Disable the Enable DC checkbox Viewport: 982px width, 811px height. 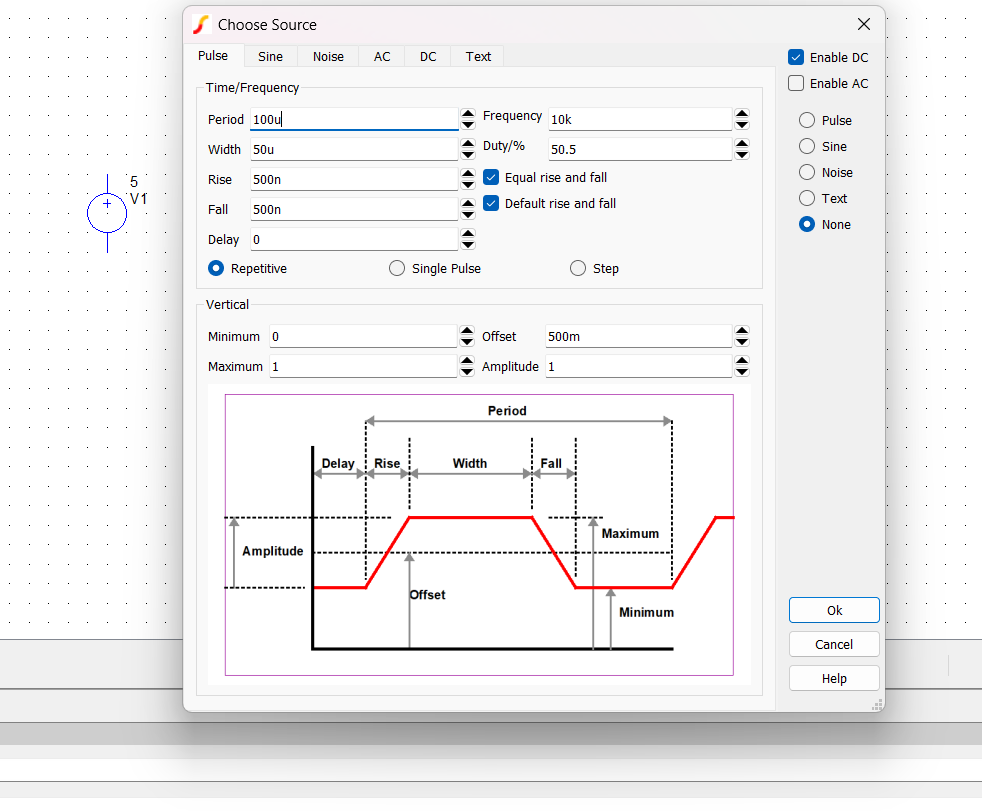[x=796, y=57]
